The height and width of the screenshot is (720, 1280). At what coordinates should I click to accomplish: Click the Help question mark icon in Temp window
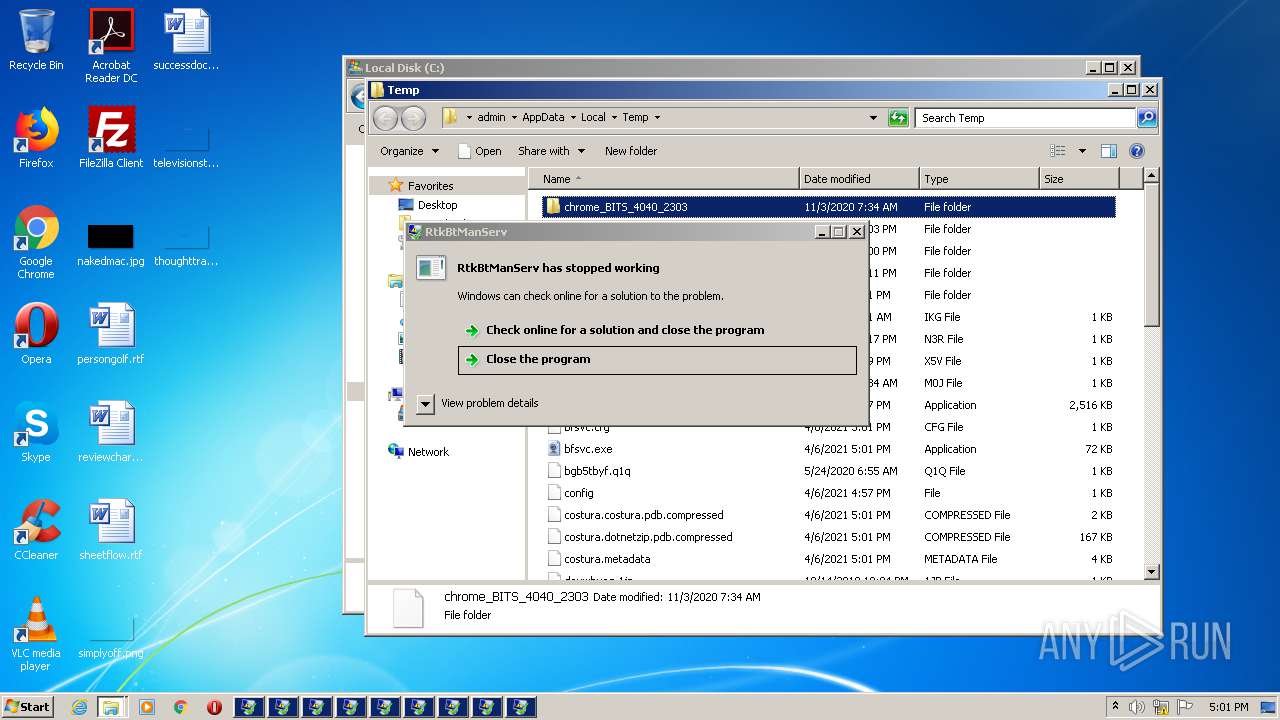1137,151
